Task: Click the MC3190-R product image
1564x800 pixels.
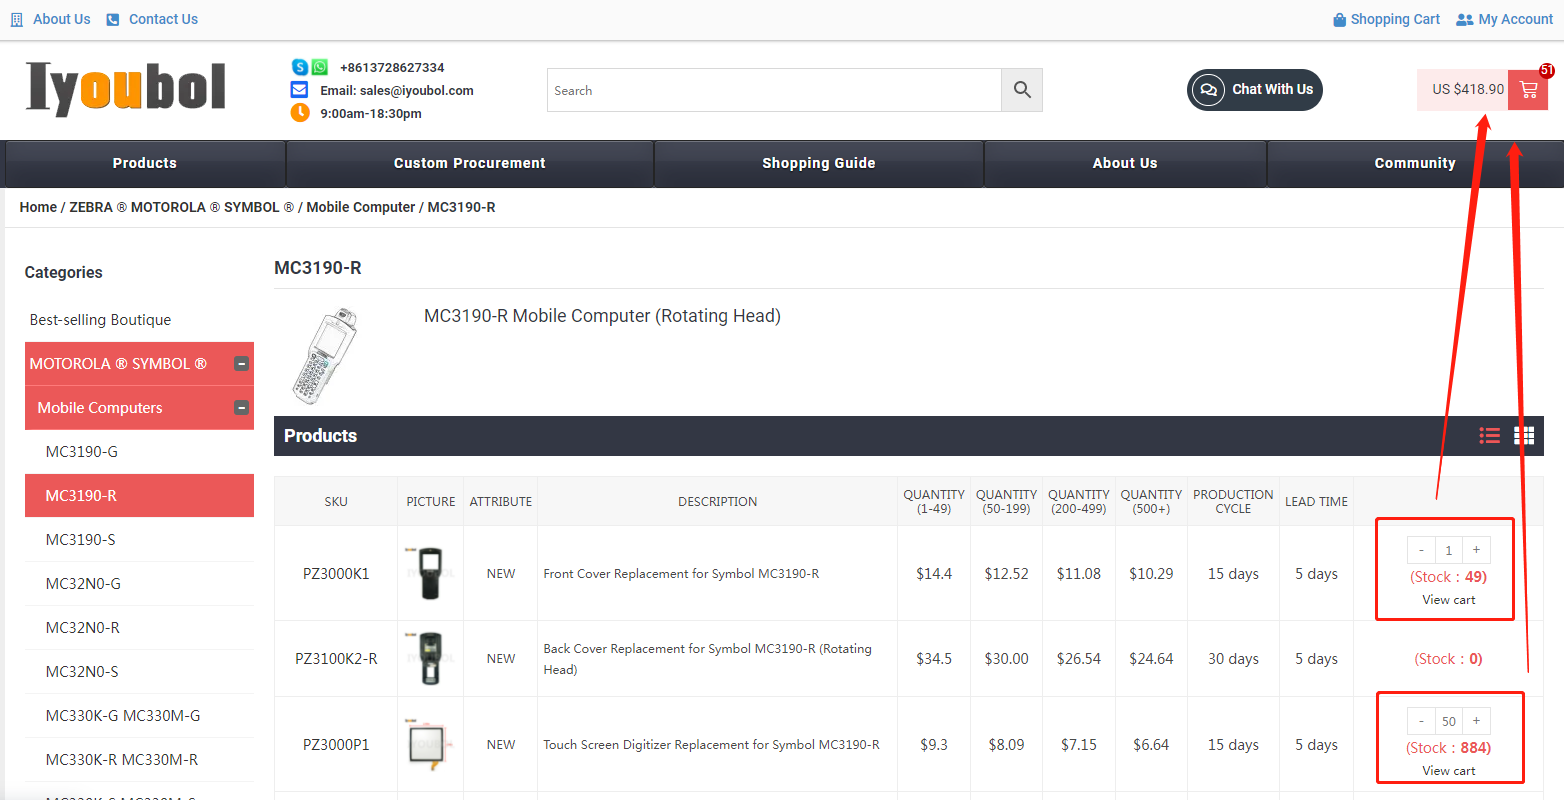Action: pos(325,356)
